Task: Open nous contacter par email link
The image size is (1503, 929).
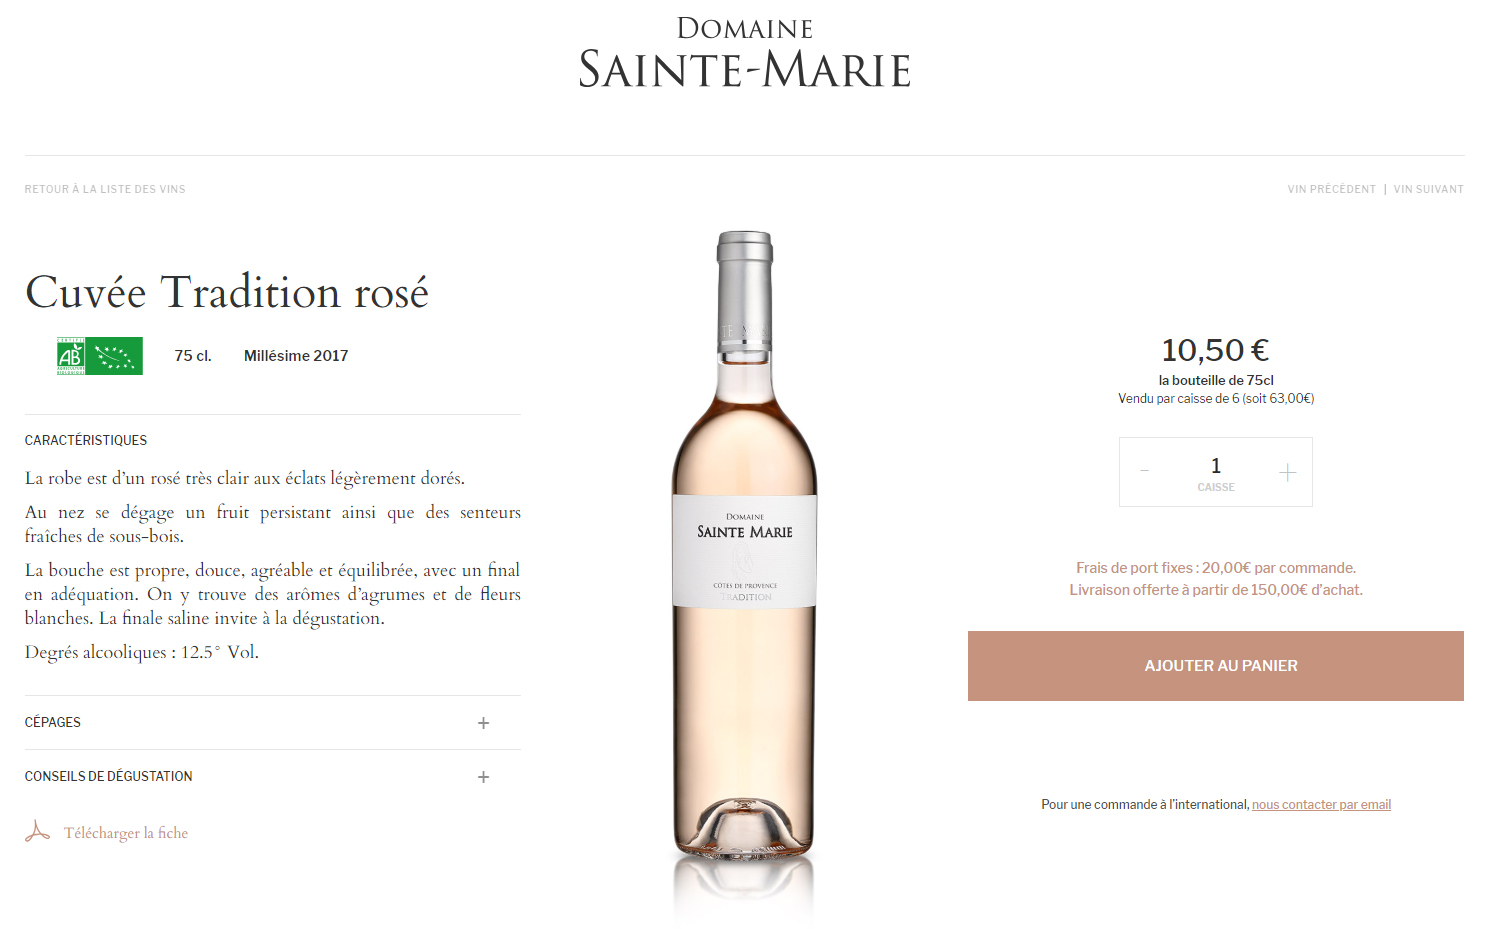Action: (1321, 804)
